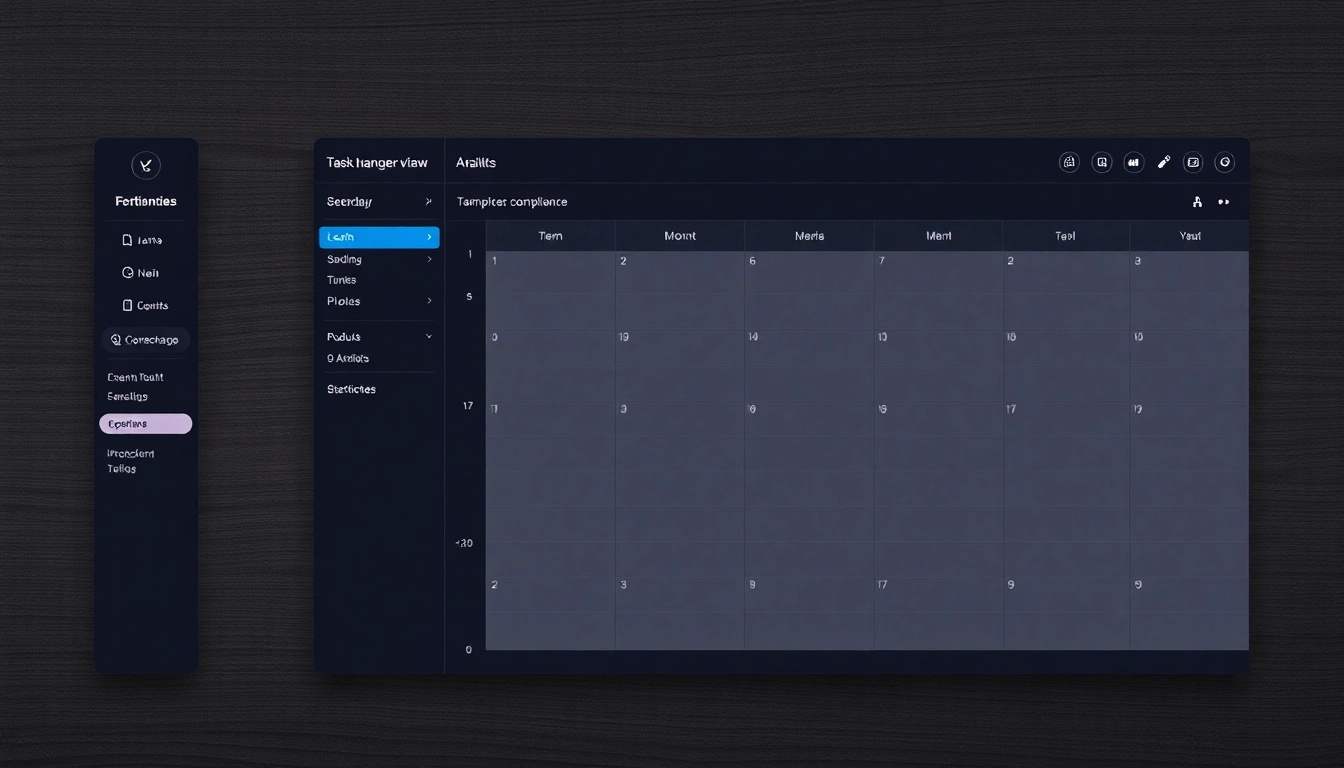Click the building icon in the top toolbar
Image resolution: width=1344 pixels, height=768 pixels.
click(x=1069, y=162)
